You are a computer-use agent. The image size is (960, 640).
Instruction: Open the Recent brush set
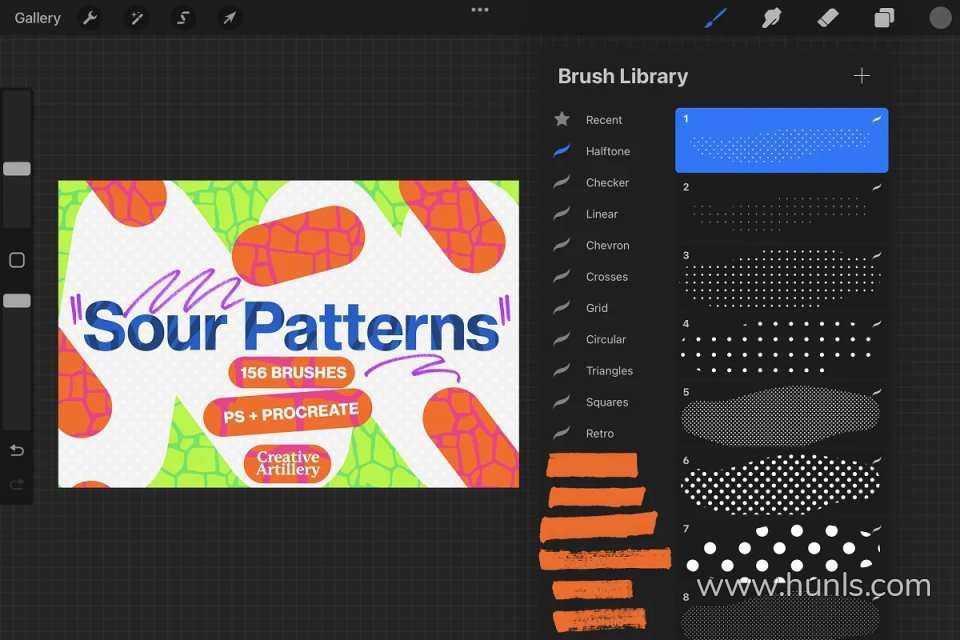(603, 120)
